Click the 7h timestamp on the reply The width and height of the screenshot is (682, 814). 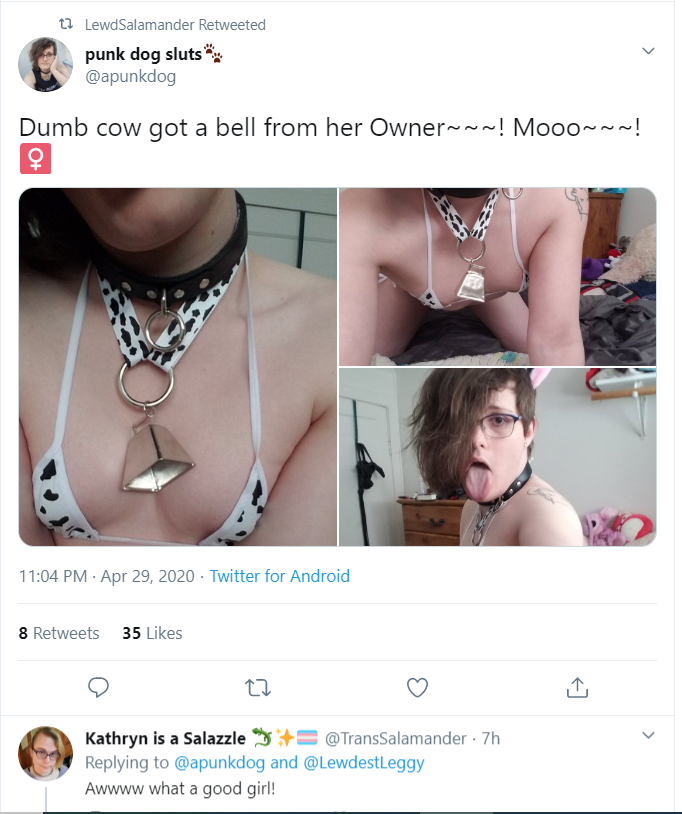[490, 738]
